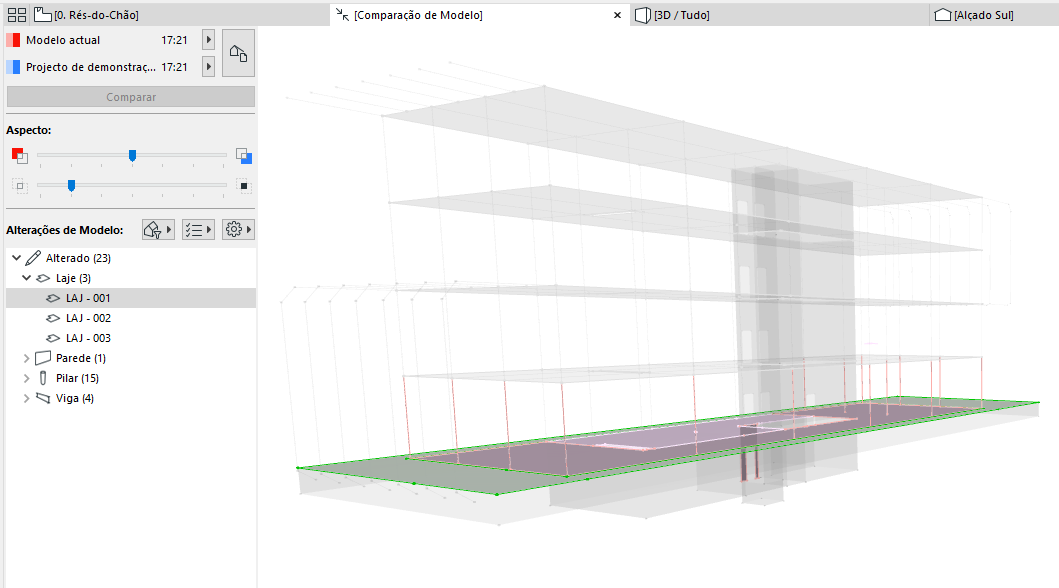1059x588 pixels.
Task: Expand the Pilar (15) node
Action: (26, 378)
